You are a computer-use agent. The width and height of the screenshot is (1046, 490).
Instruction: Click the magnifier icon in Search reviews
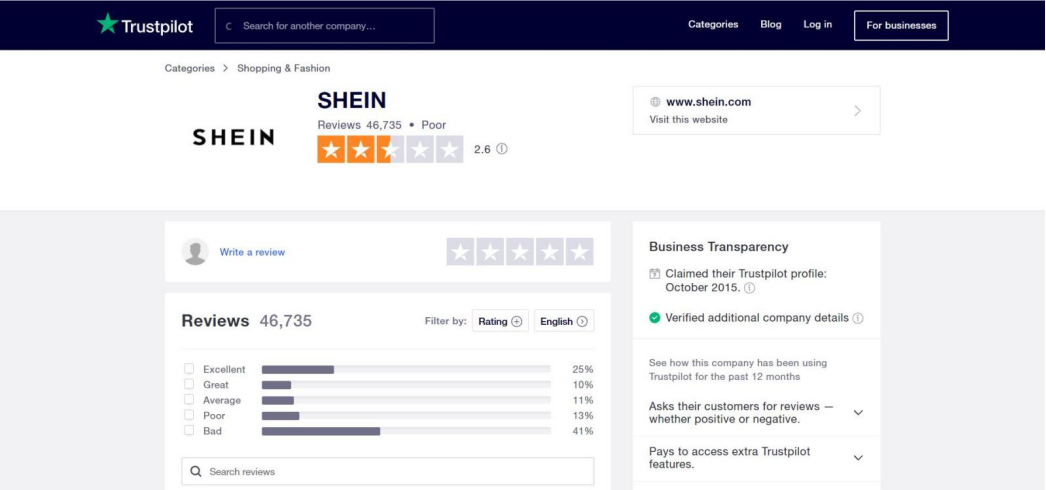[x=196, y=472]
